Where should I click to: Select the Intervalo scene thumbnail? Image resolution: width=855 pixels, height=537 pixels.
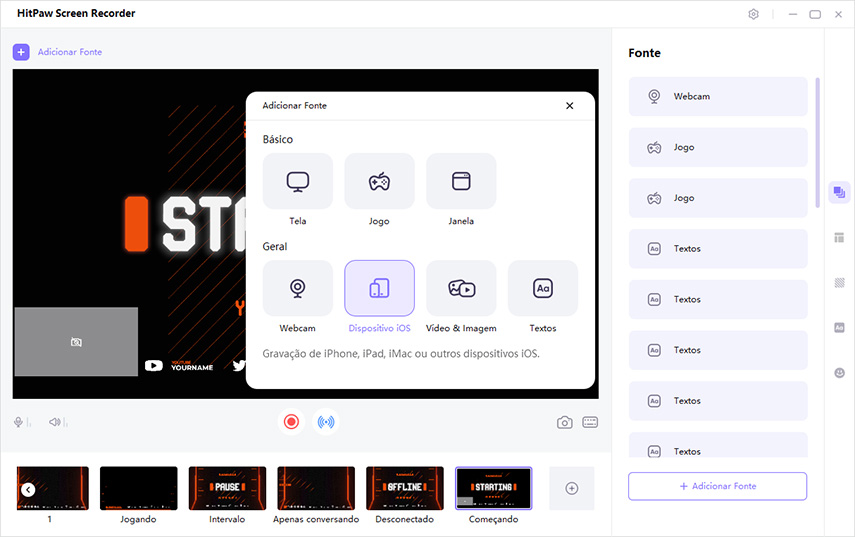click(x=227, y=488)
